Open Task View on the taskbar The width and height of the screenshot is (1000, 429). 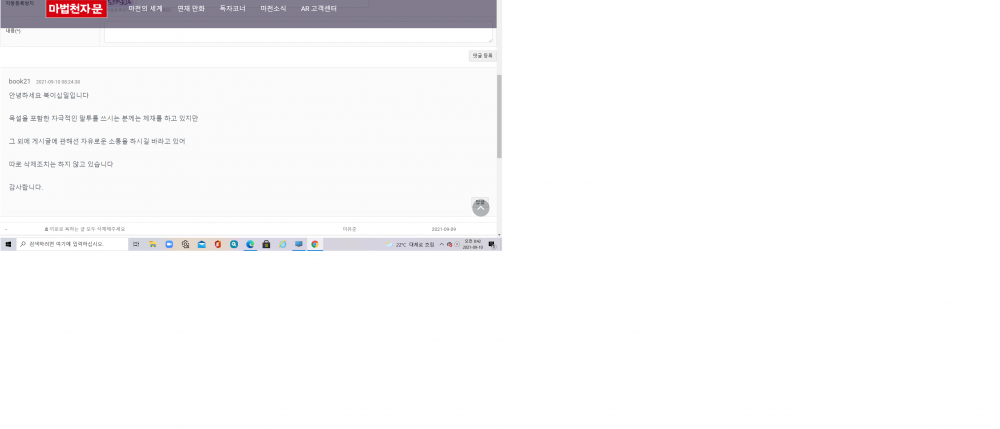pyautogui.click(x=136, y=244)
